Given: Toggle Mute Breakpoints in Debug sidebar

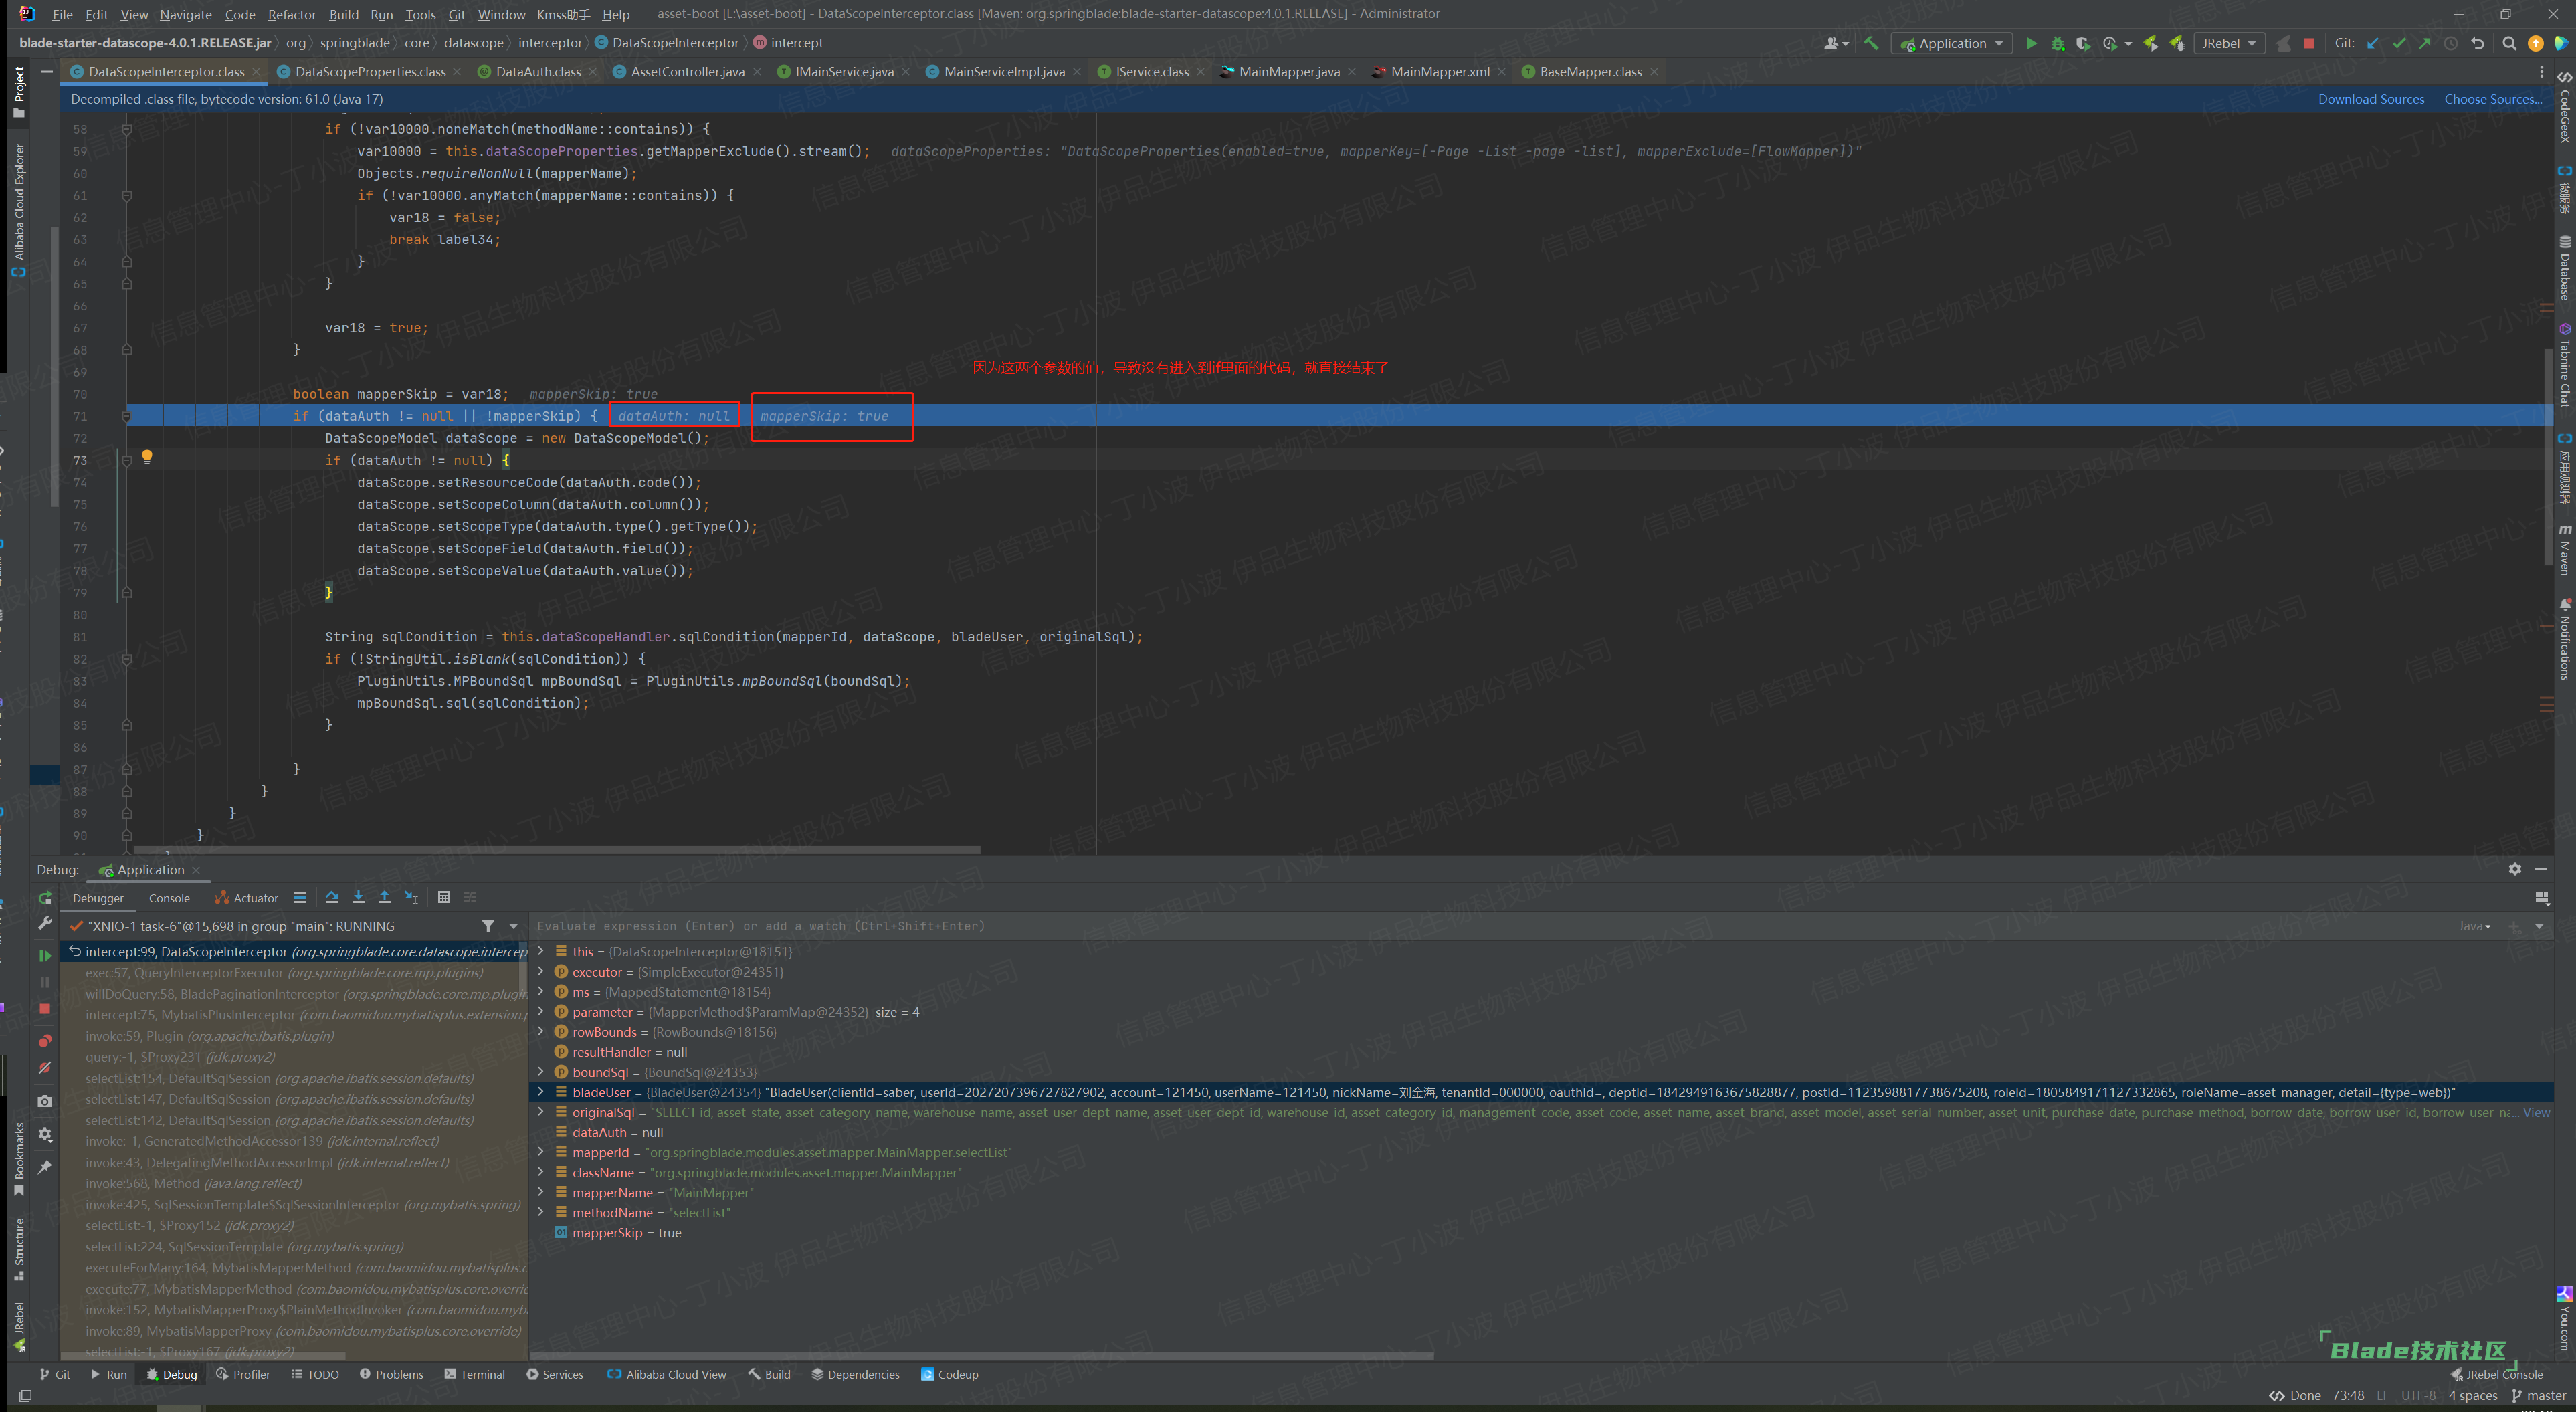Looking at the screenshot, I should click(45, 1068).
